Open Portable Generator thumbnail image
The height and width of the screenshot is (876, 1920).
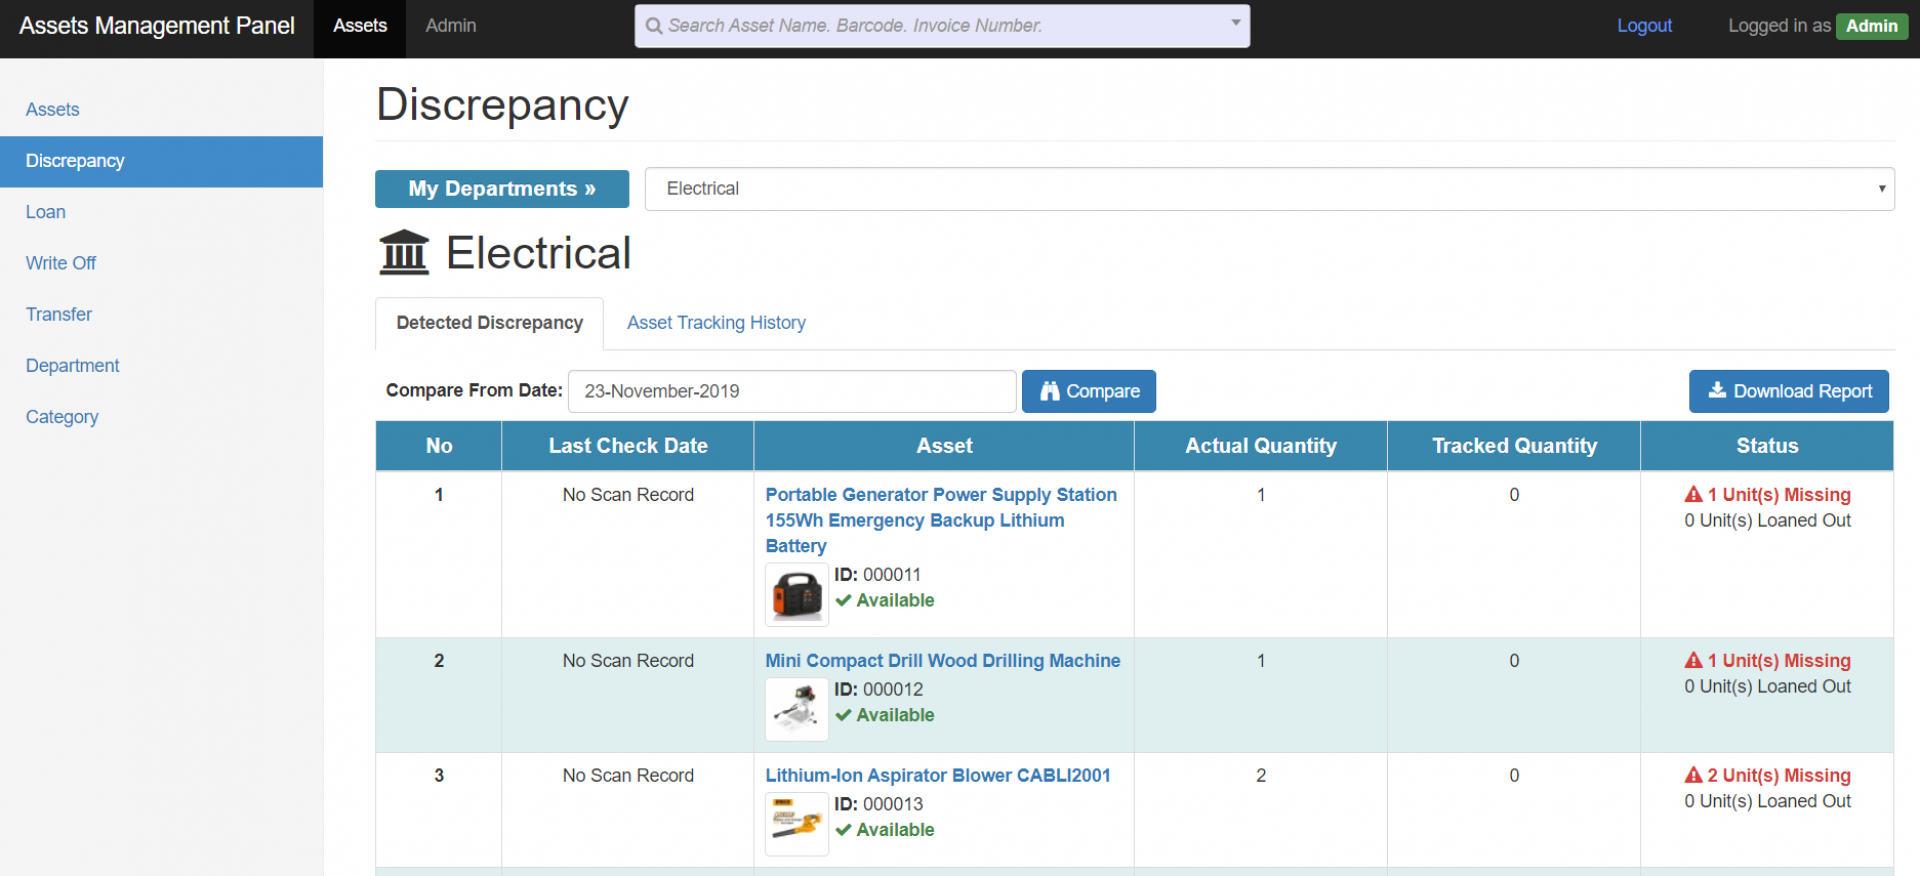[797, 594]
